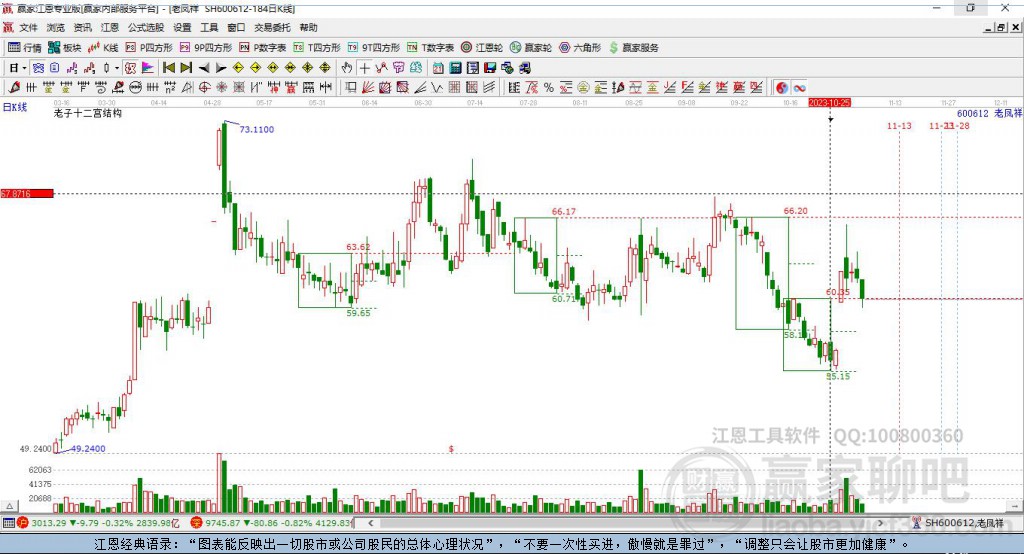Open 赢家服务 service link
The height and width of the screenshot is (554, 1024).
[x=633, y=48]
